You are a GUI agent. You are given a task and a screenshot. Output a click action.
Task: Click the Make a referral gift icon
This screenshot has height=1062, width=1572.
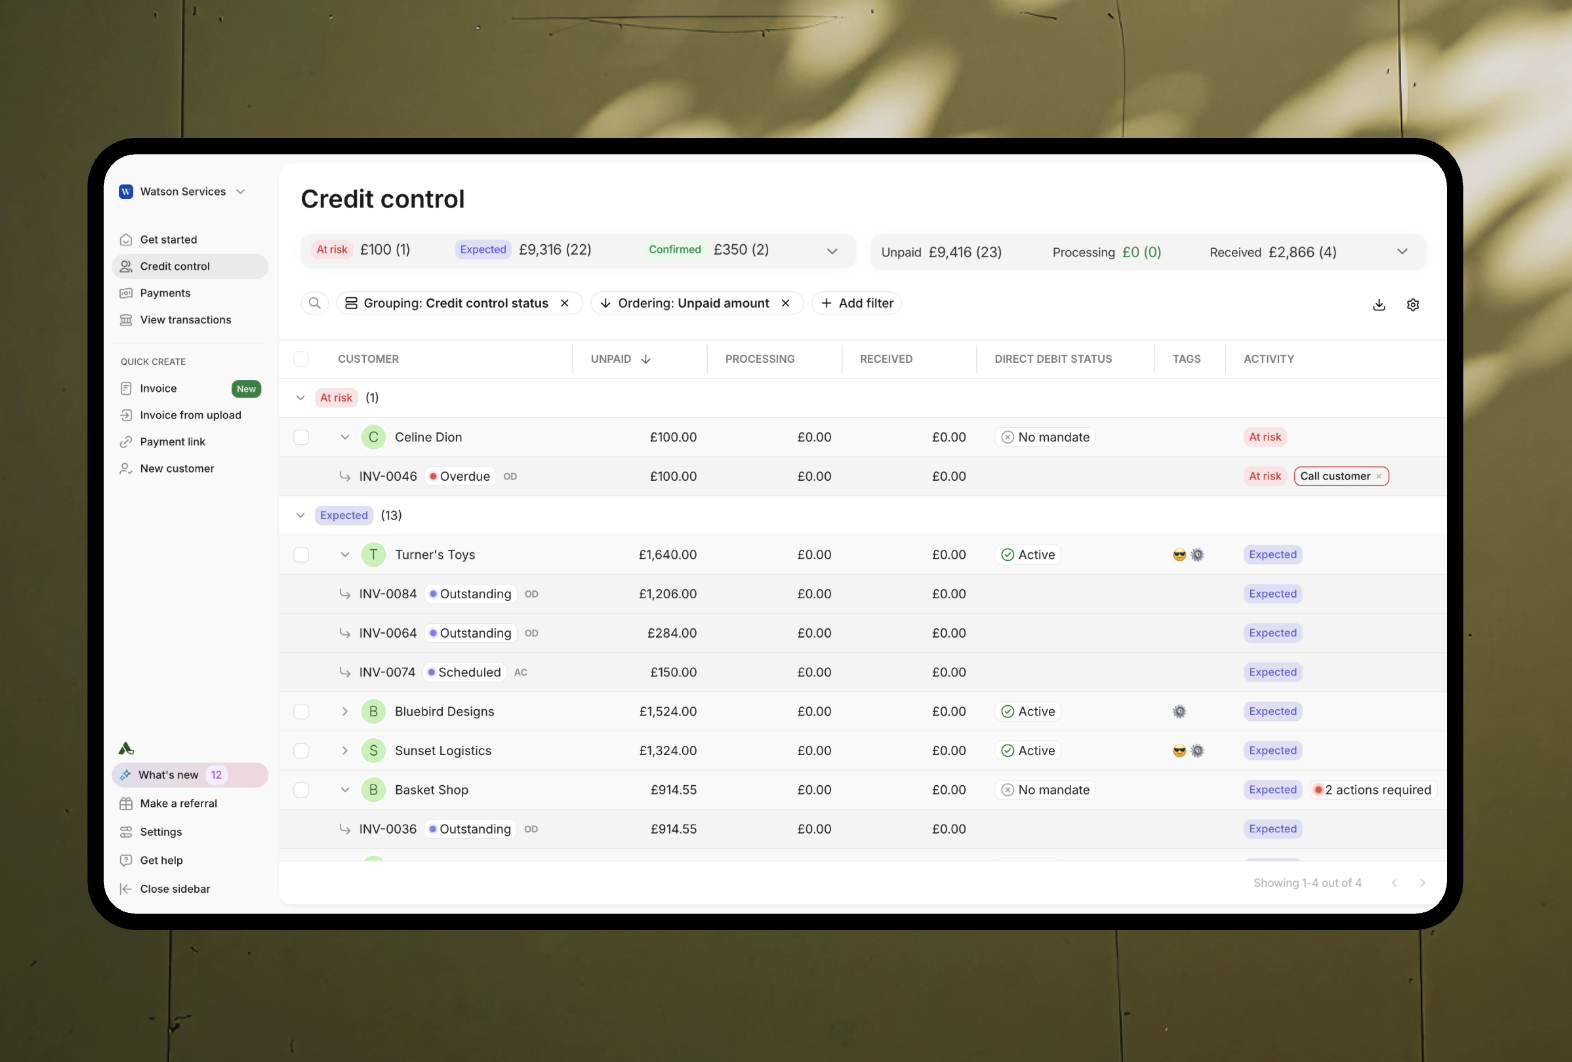[126, 804]
